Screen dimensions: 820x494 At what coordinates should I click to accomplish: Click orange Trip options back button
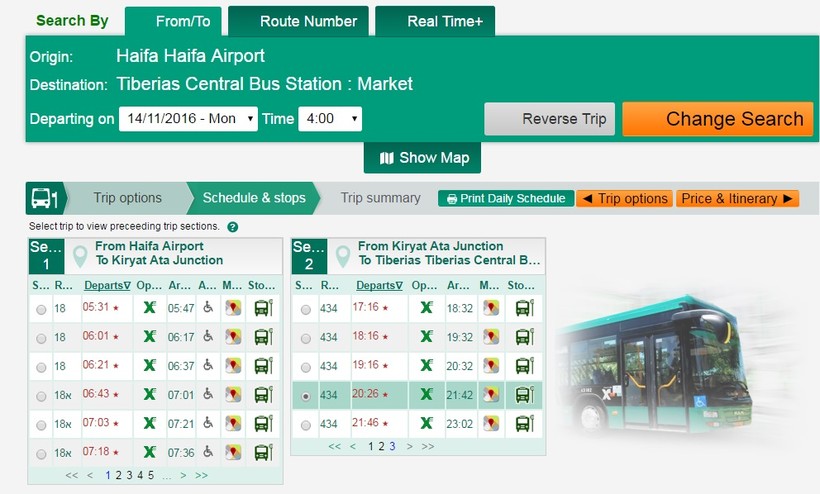click(624, 199)
